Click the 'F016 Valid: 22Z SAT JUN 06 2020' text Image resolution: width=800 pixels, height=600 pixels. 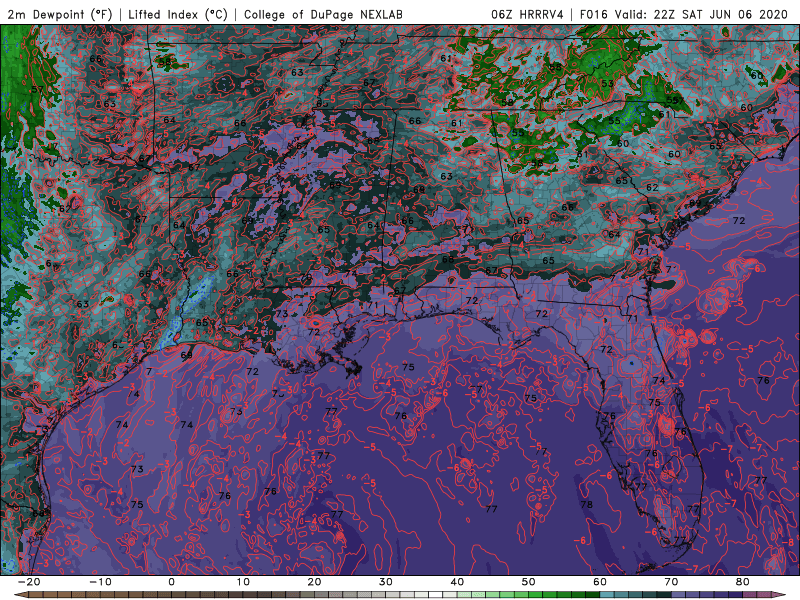coord(684,14)
